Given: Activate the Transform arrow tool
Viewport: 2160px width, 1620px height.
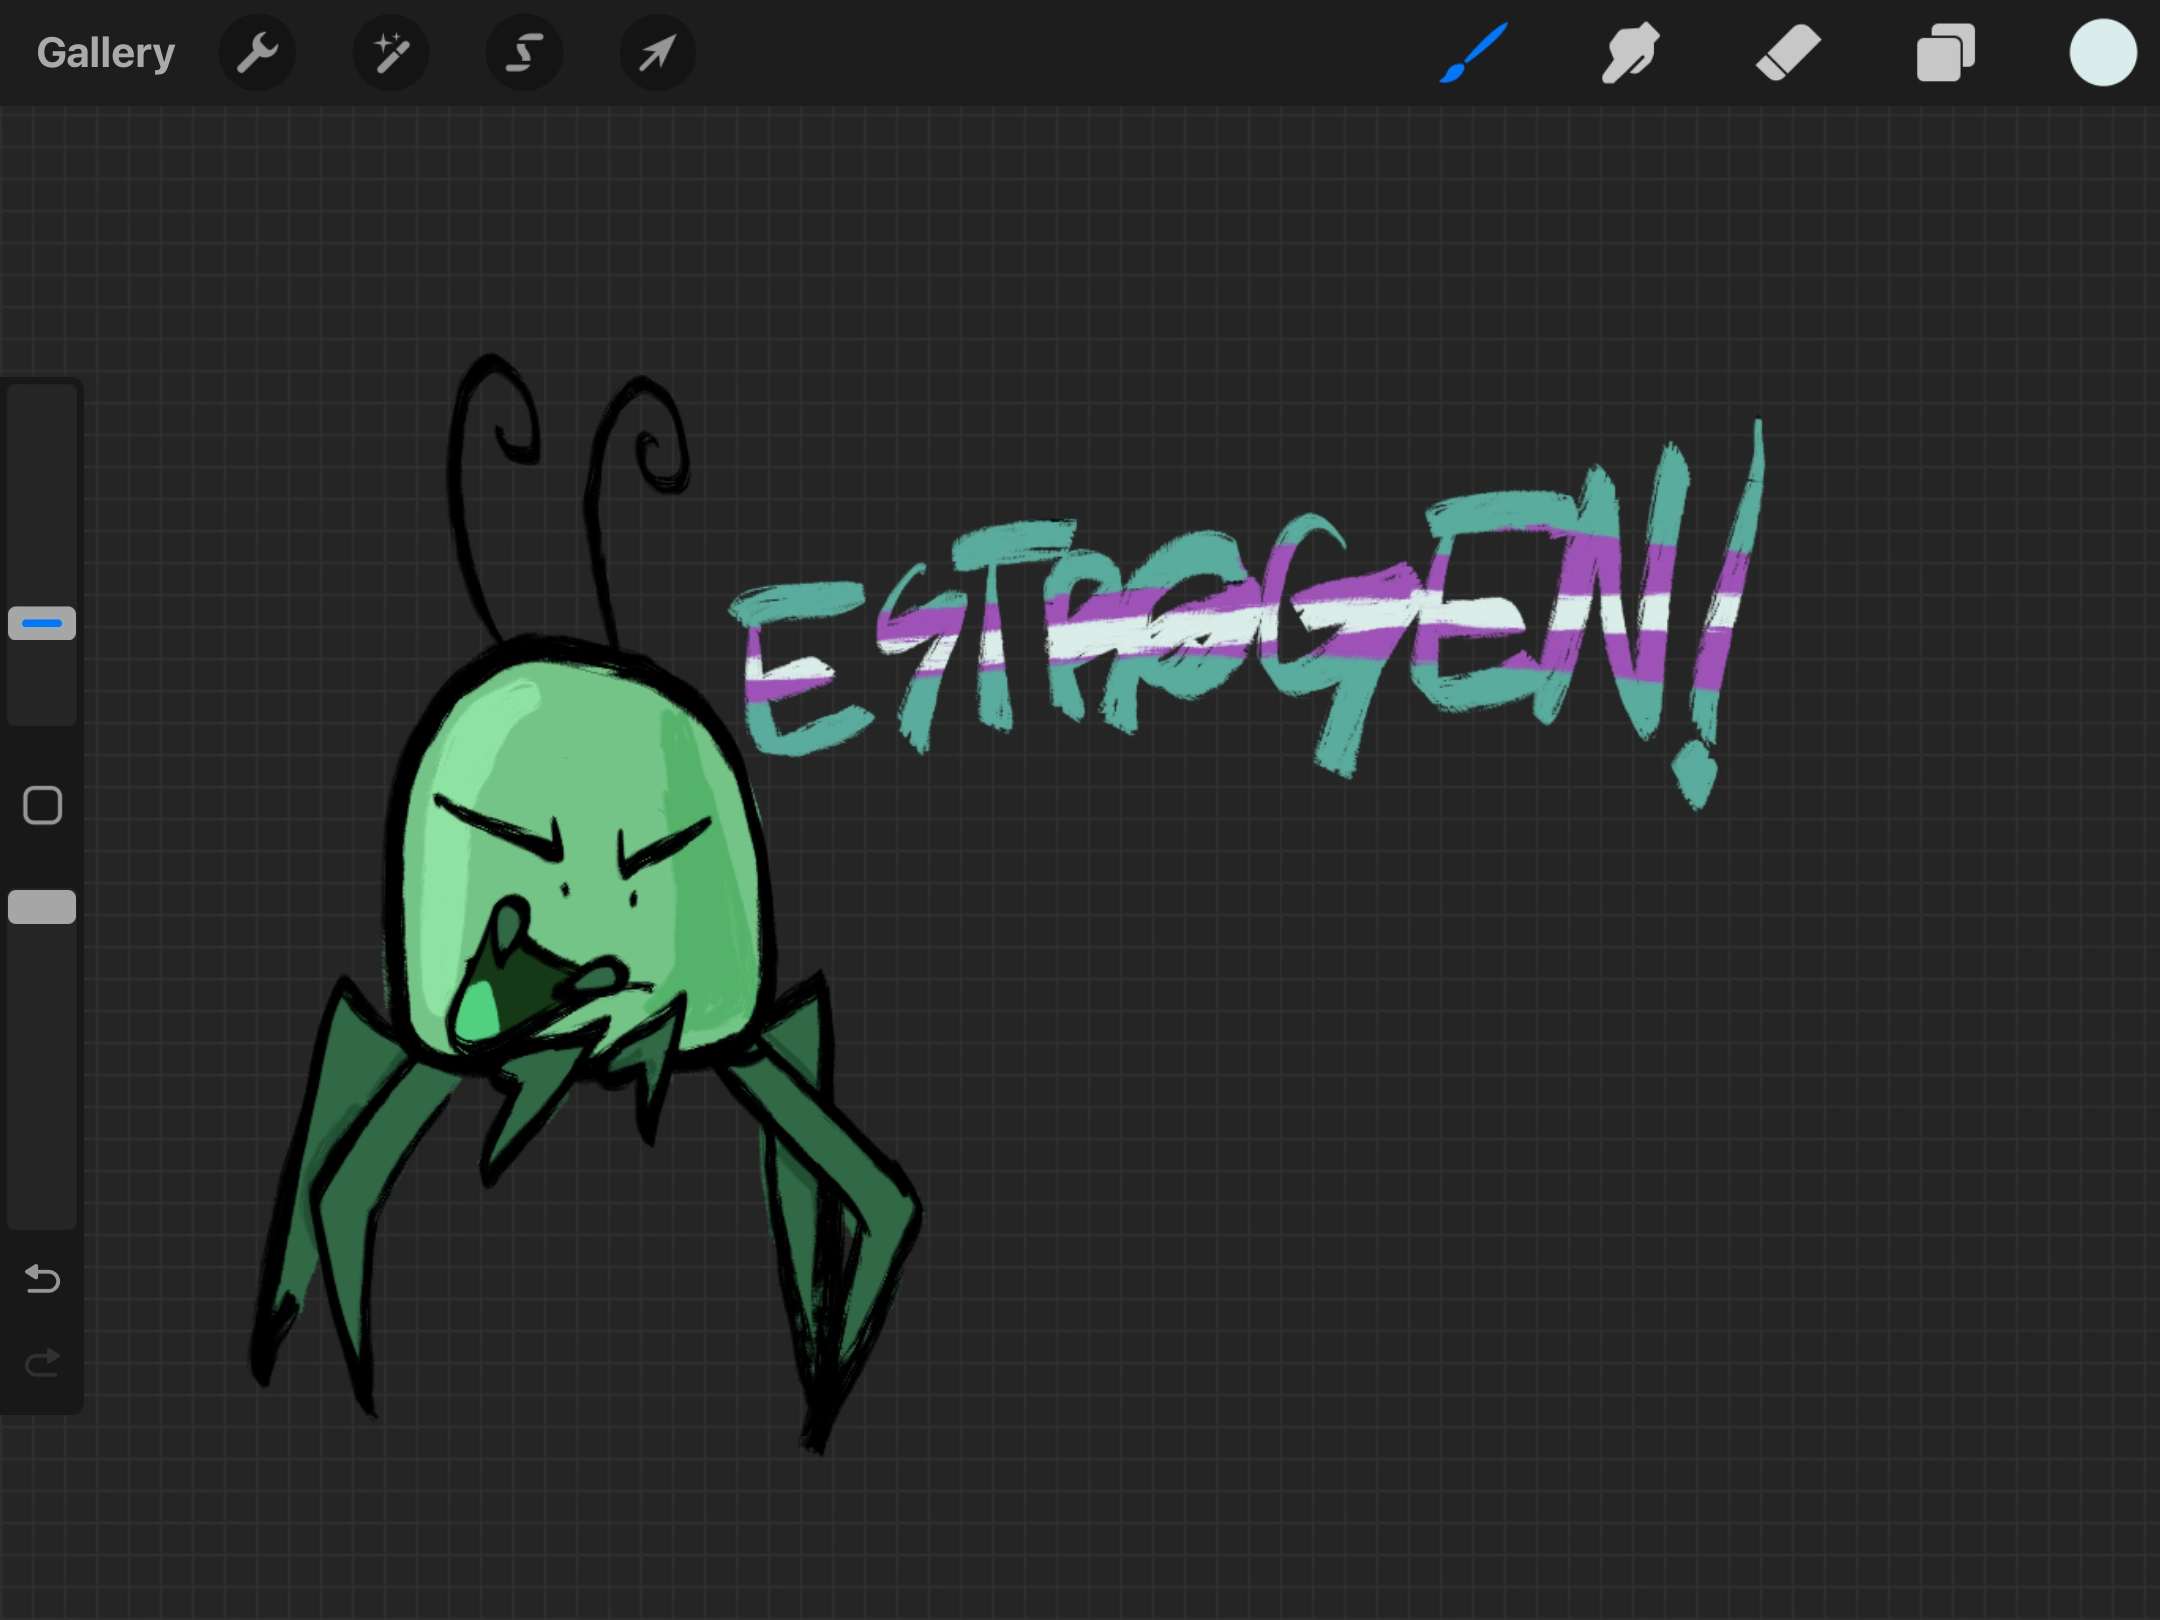Looking at the screenshot, I should [657, 52].
